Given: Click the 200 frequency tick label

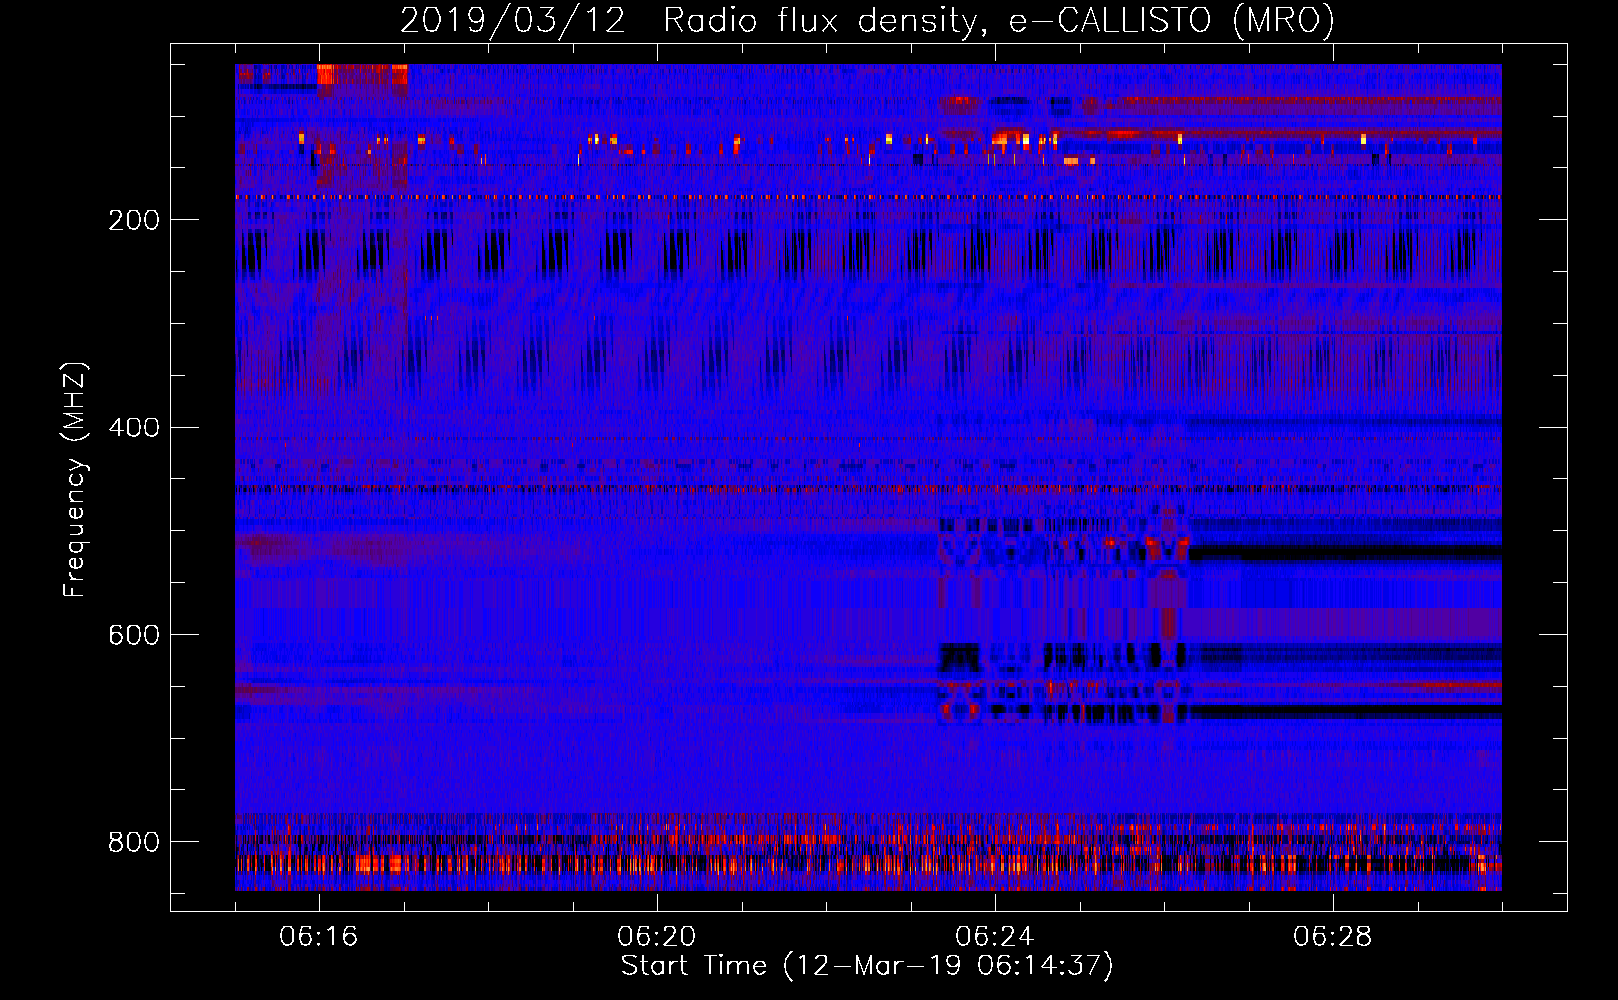Looking at the screenshot, I should click(x=134, y=220).
